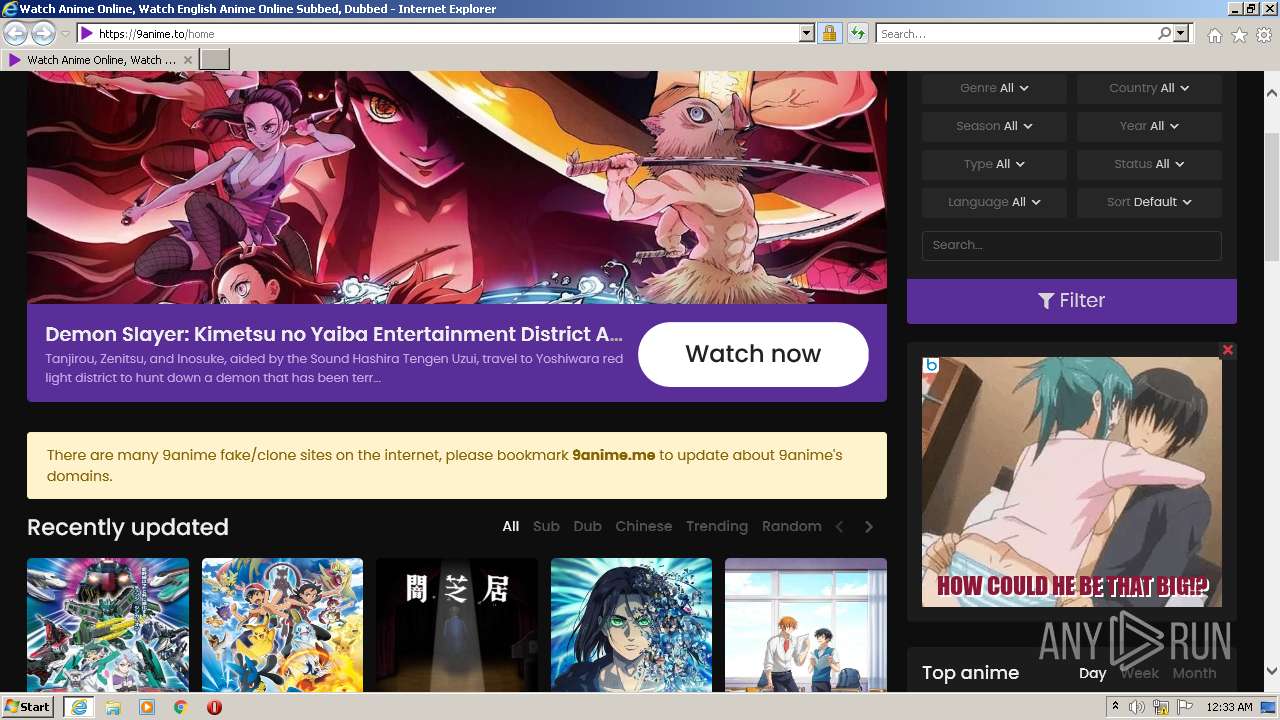Open the address bar history dropdown arrow
This screenshot has height=720, width=1280.
point(807,33)
